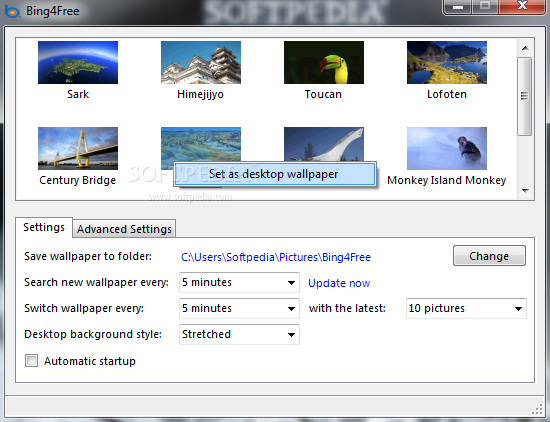
Task: Enable the Automatic startup checkbox
Action: (x=31, y=361)
